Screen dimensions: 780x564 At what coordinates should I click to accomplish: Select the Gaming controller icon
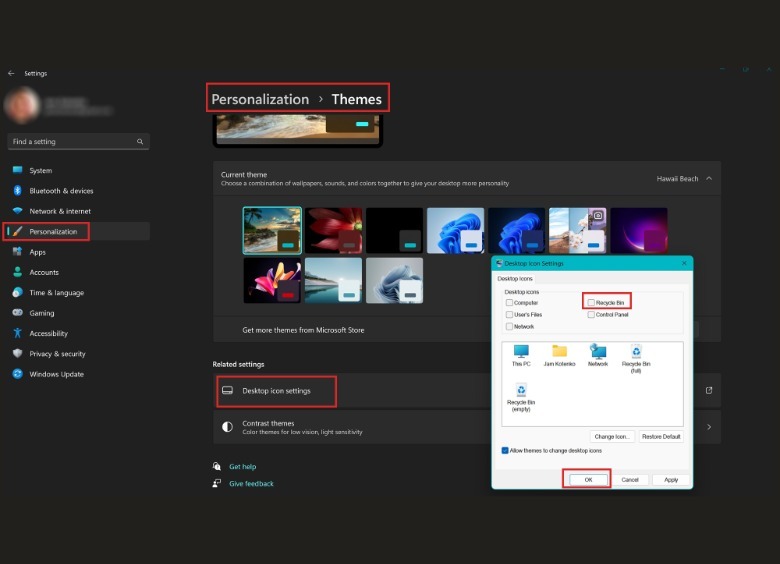click(18, 313)
